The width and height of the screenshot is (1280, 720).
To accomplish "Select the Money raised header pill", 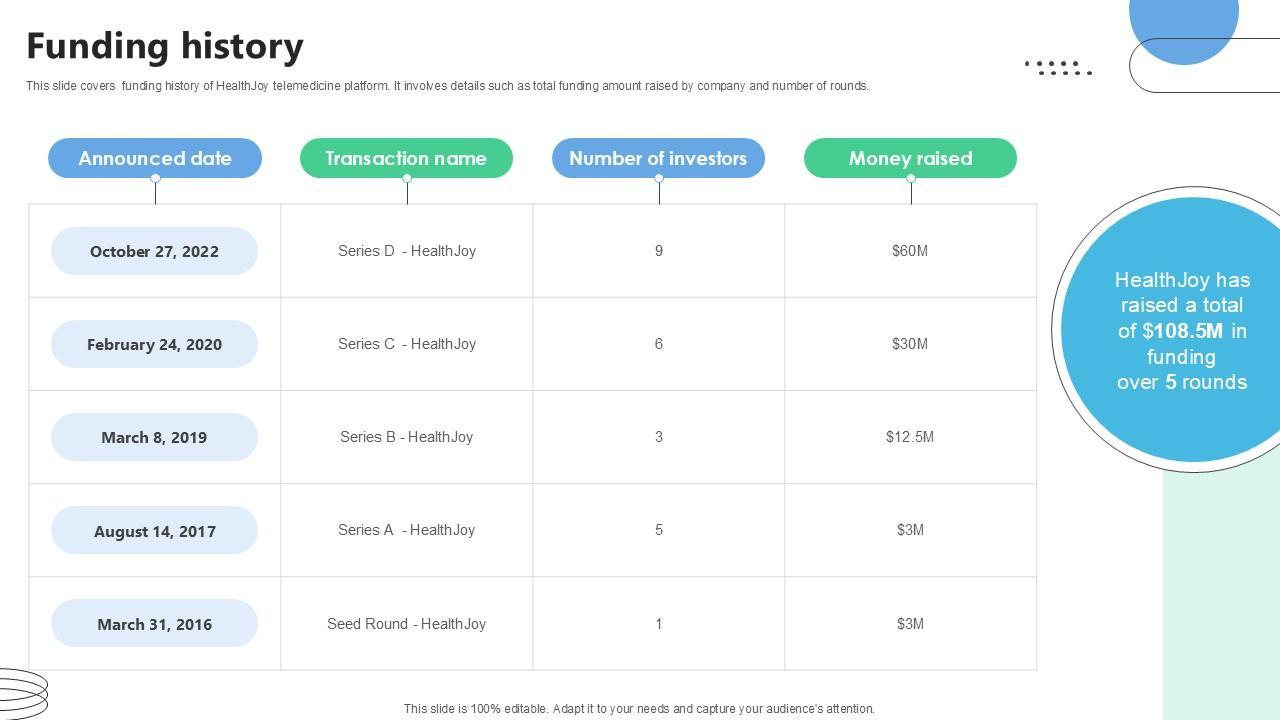I will tap(910, 158).
